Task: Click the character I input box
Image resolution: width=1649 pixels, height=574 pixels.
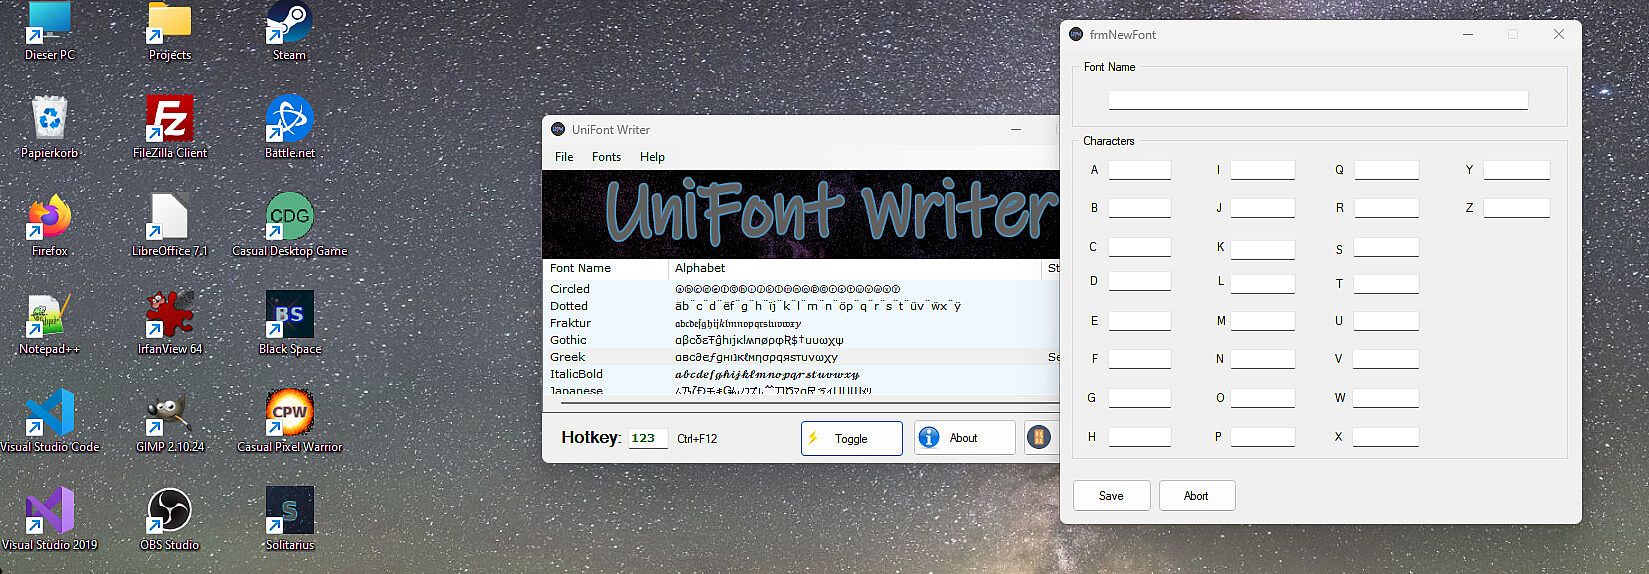Action: (x=1262, y=170)
